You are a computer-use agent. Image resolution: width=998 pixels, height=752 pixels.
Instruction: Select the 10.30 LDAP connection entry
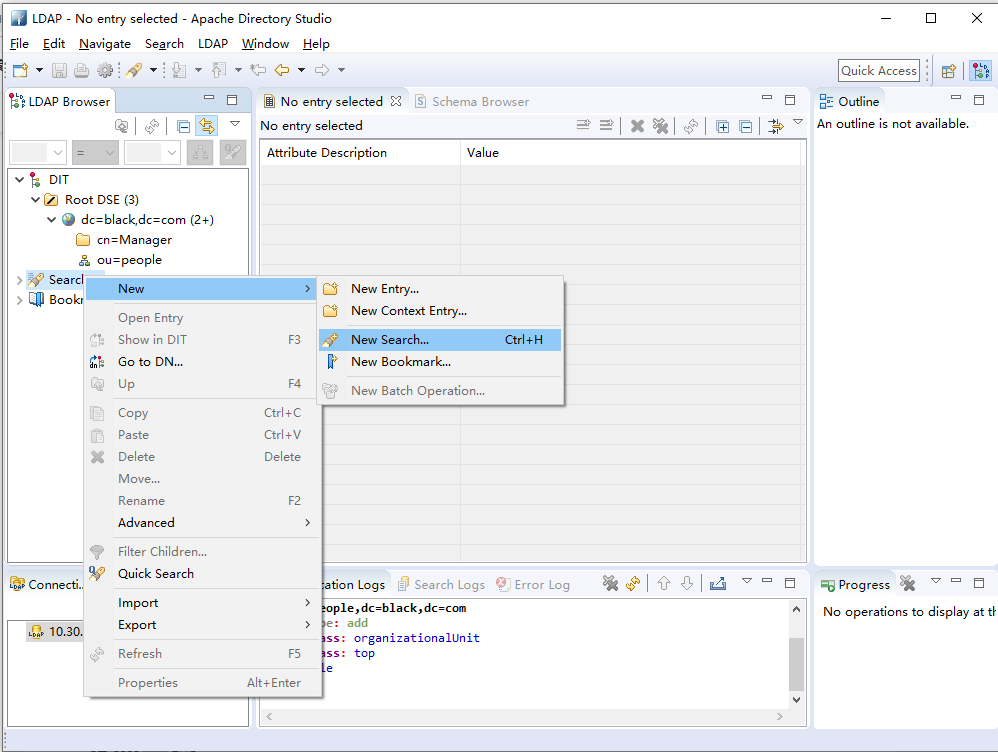pyautogui.click(x=55, y=632)
